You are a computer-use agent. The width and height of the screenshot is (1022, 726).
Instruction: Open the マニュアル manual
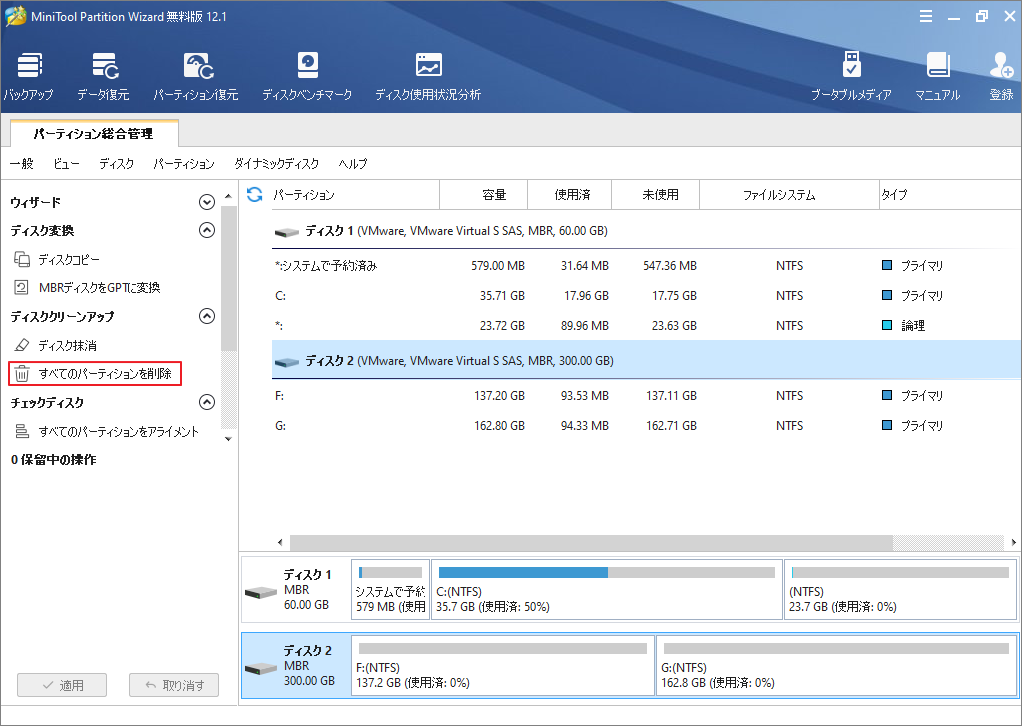pos(937,76)
